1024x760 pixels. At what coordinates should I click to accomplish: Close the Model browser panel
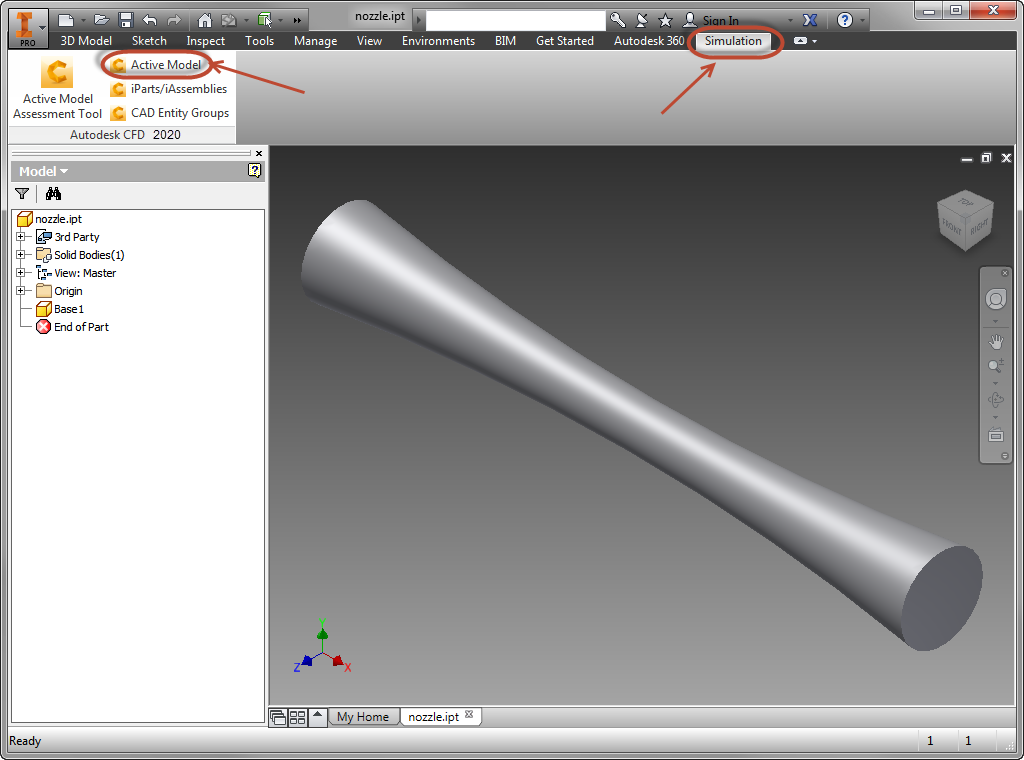[x=259, y=153]
